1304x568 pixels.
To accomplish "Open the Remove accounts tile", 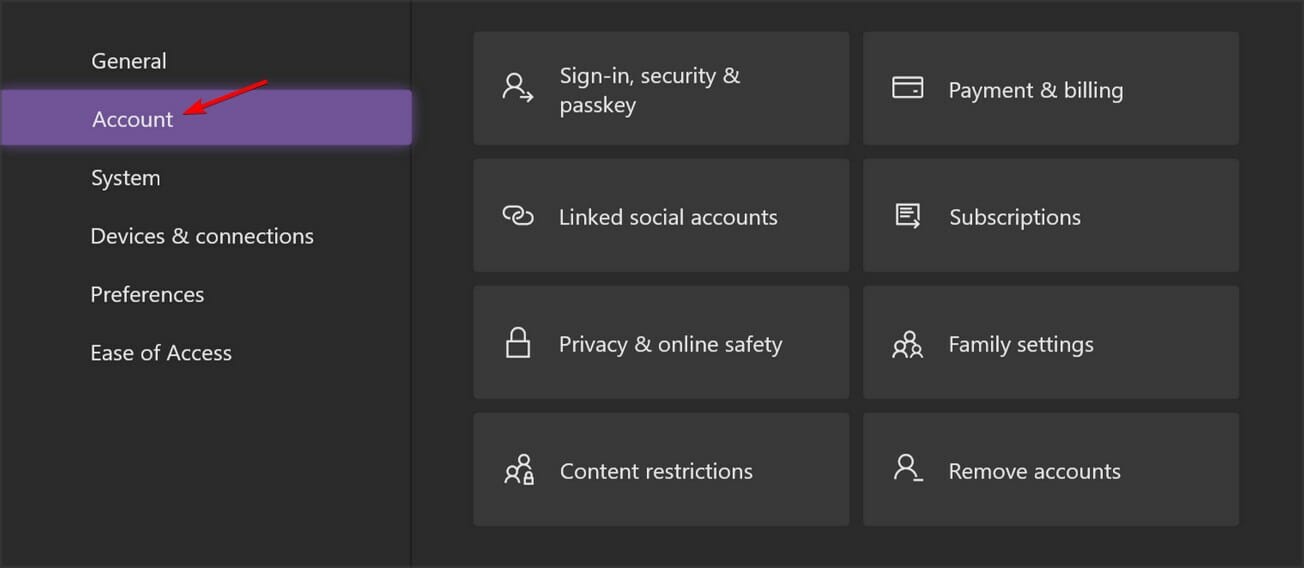I will point(1051,469).
